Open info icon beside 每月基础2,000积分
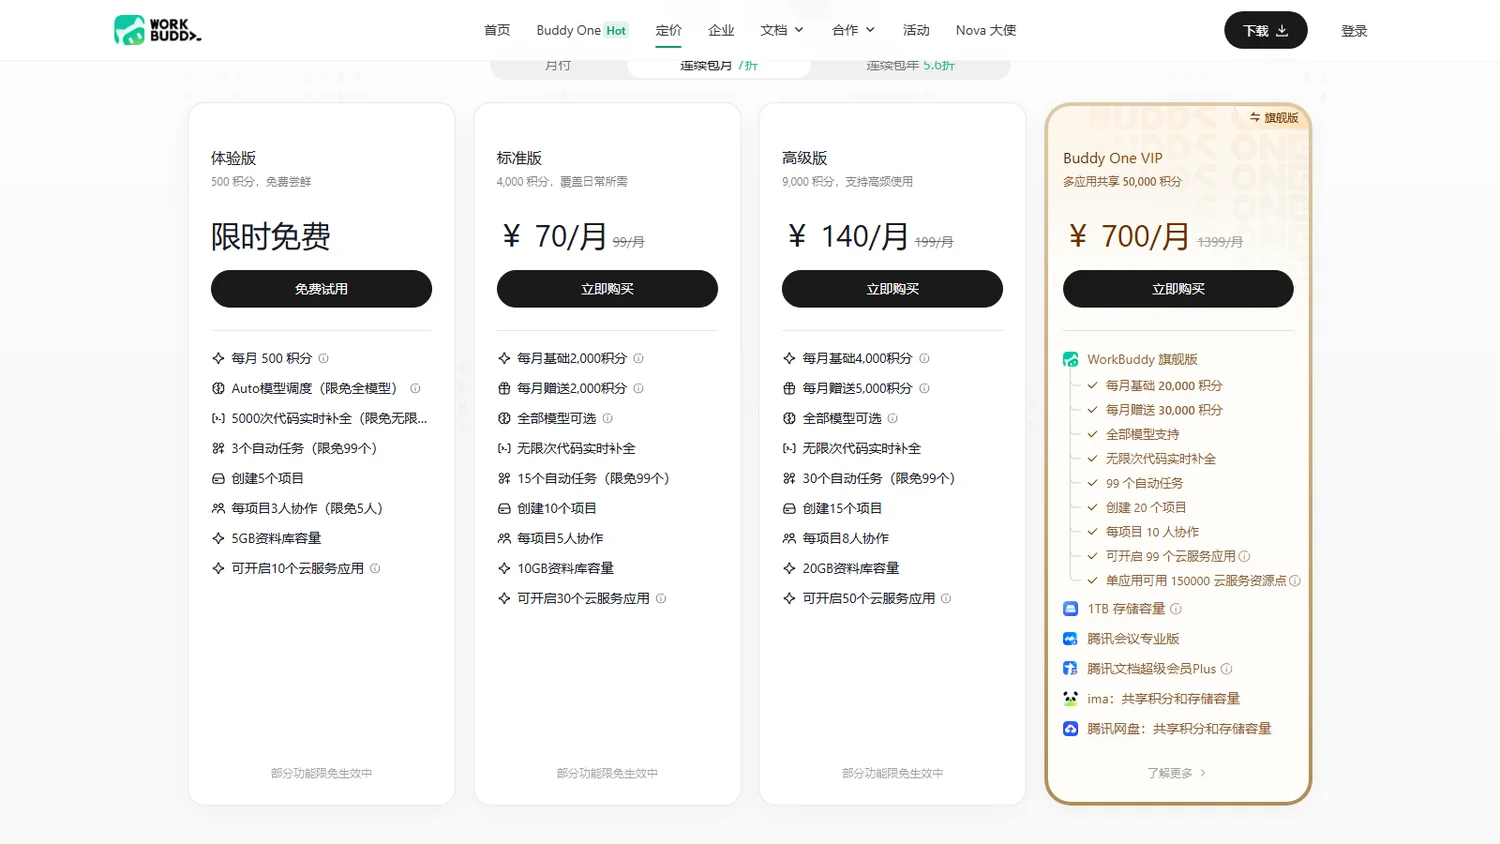The width and height of the screenshot is (1500, 844). click(638, 358)
